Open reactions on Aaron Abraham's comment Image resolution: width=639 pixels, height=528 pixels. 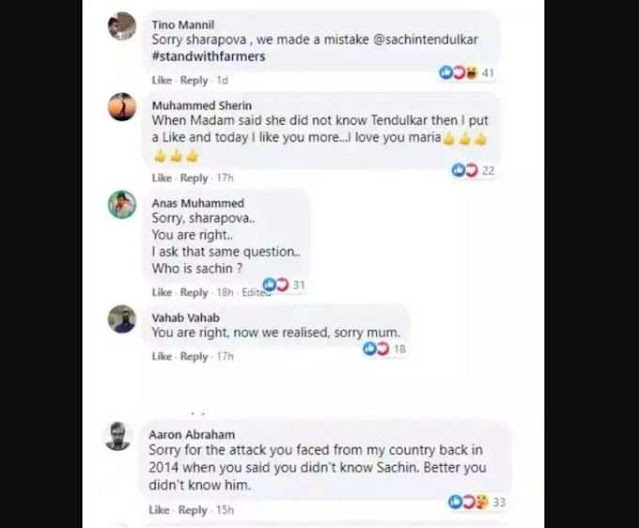(477, 502)
